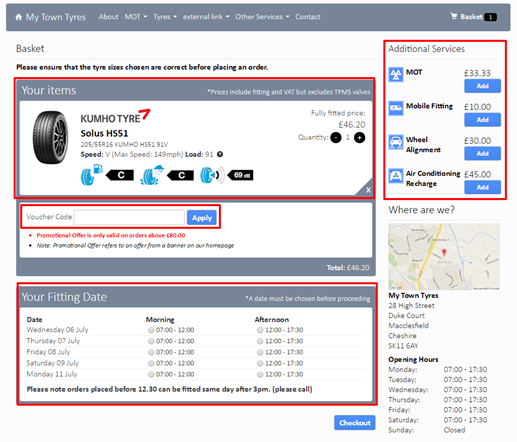Click the Mobile Fitting van icon
The height and width of the screenshot is (442, 517).
[x=396, y=108]
